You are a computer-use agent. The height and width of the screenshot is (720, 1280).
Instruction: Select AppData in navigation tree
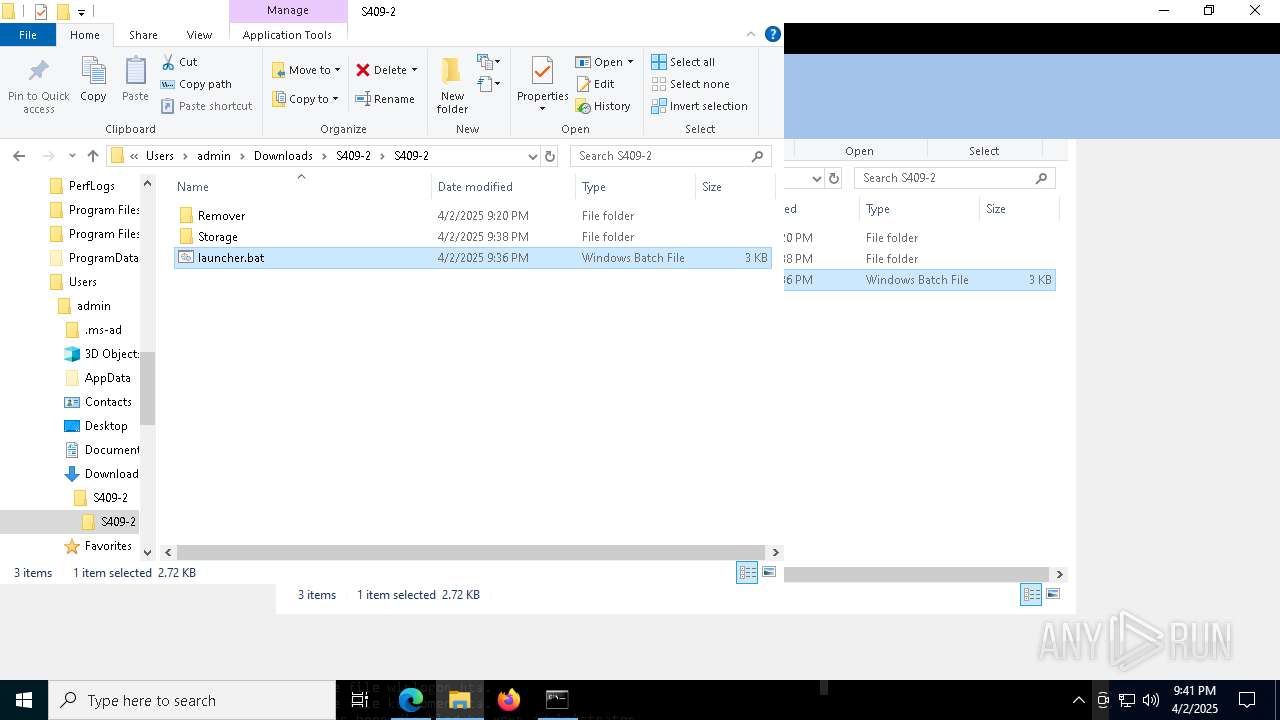click(x=107, y=378)
